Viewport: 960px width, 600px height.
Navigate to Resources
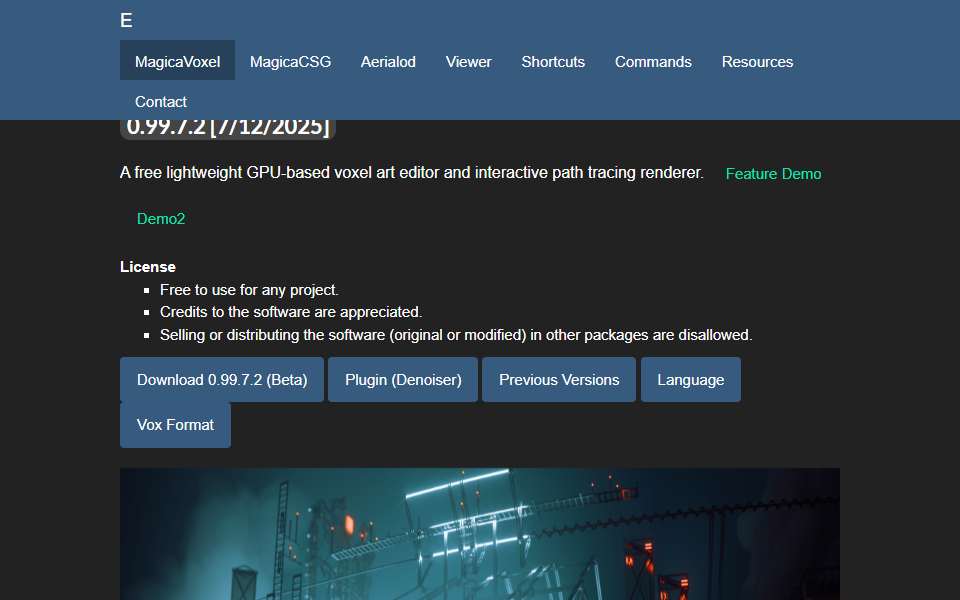(757, 60)
